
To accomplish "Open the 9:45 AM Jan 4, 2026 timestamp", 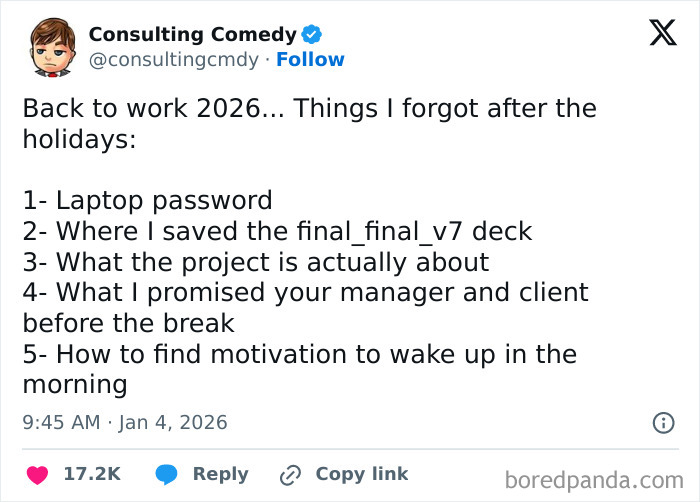I will pos(125,423).
